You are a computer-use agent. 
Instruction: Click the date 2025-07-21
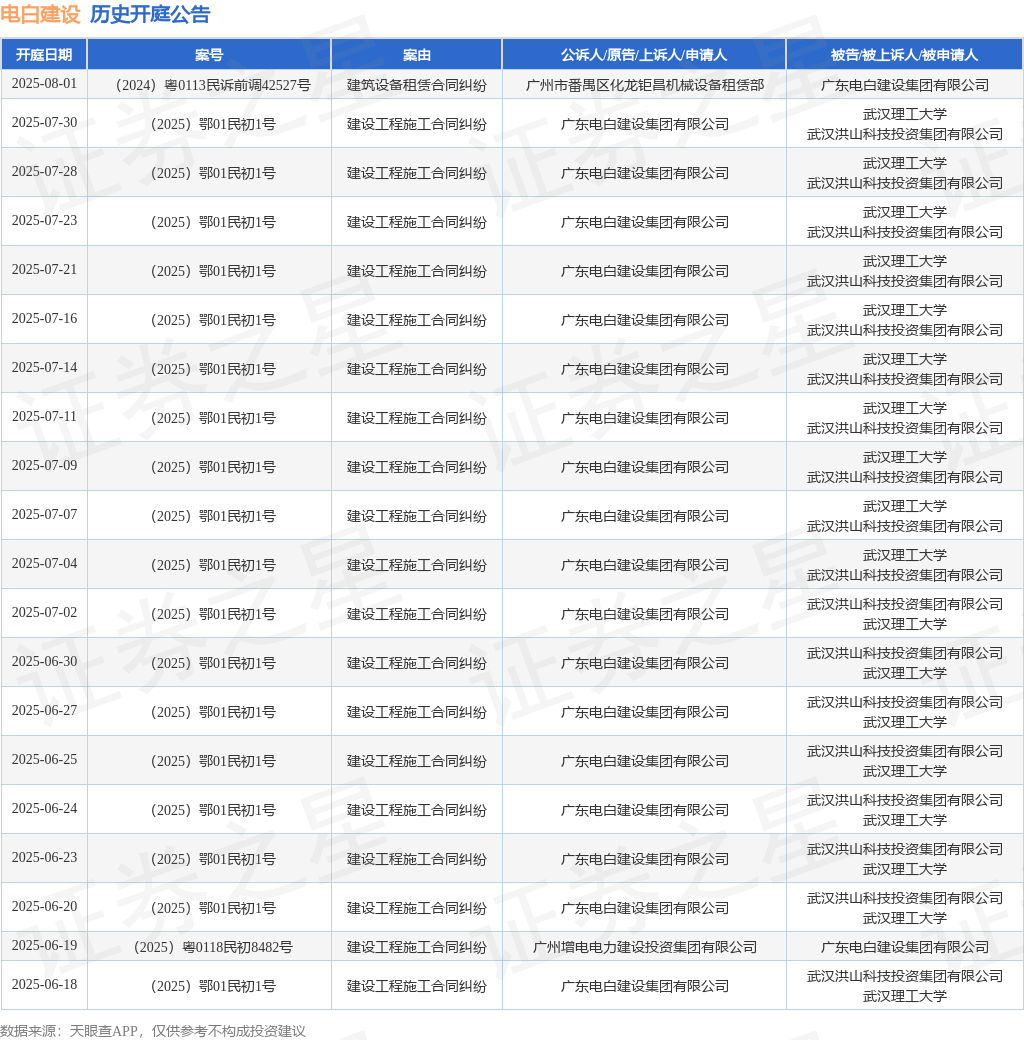[x=44, y=270]
